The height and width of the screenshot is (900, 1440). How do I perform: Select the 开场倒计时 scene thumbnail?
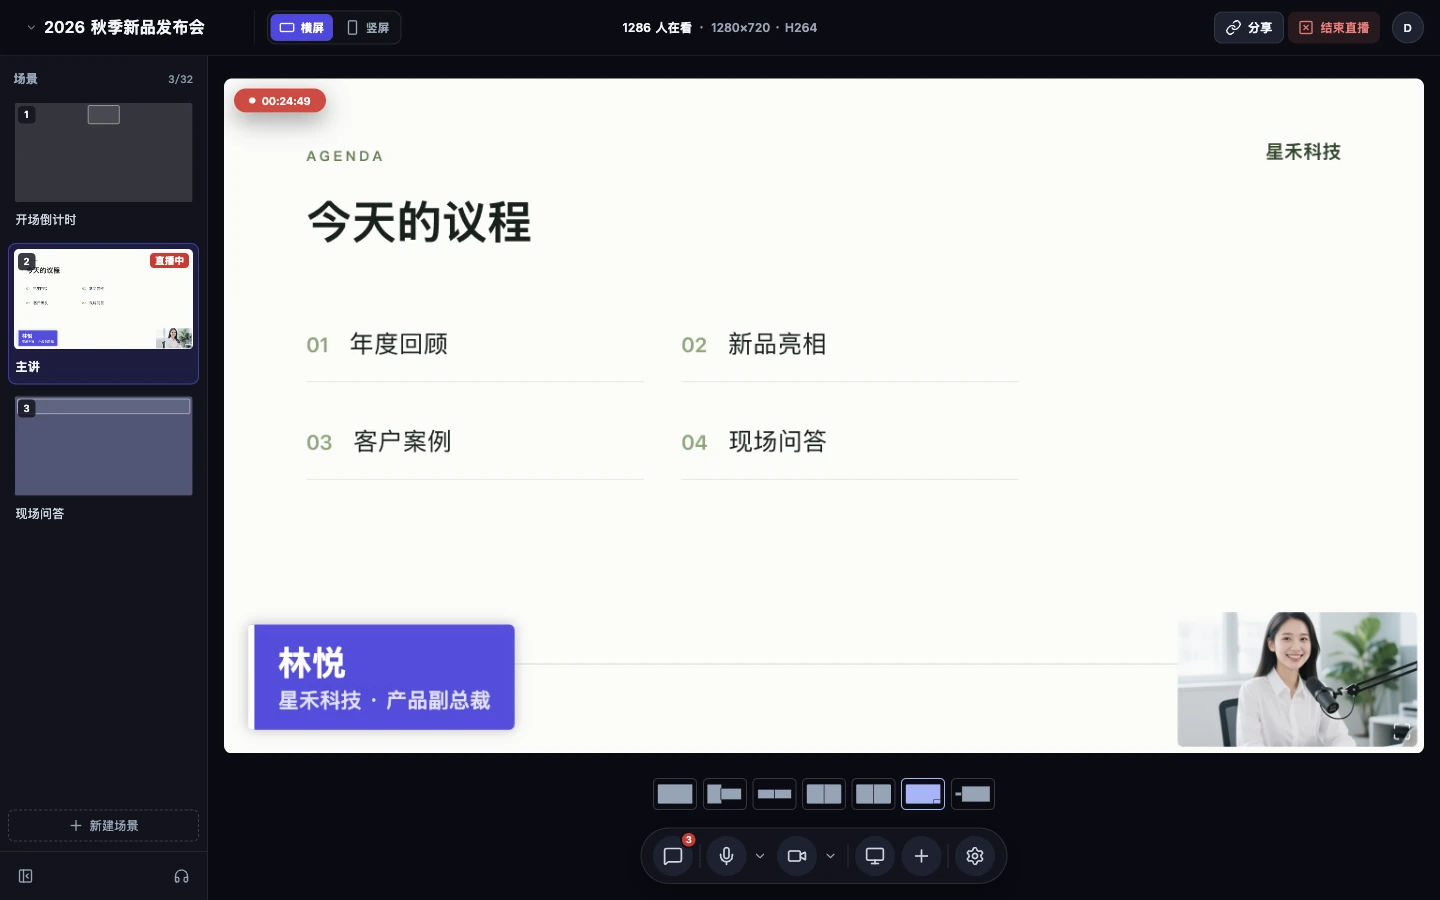[104, 152]
